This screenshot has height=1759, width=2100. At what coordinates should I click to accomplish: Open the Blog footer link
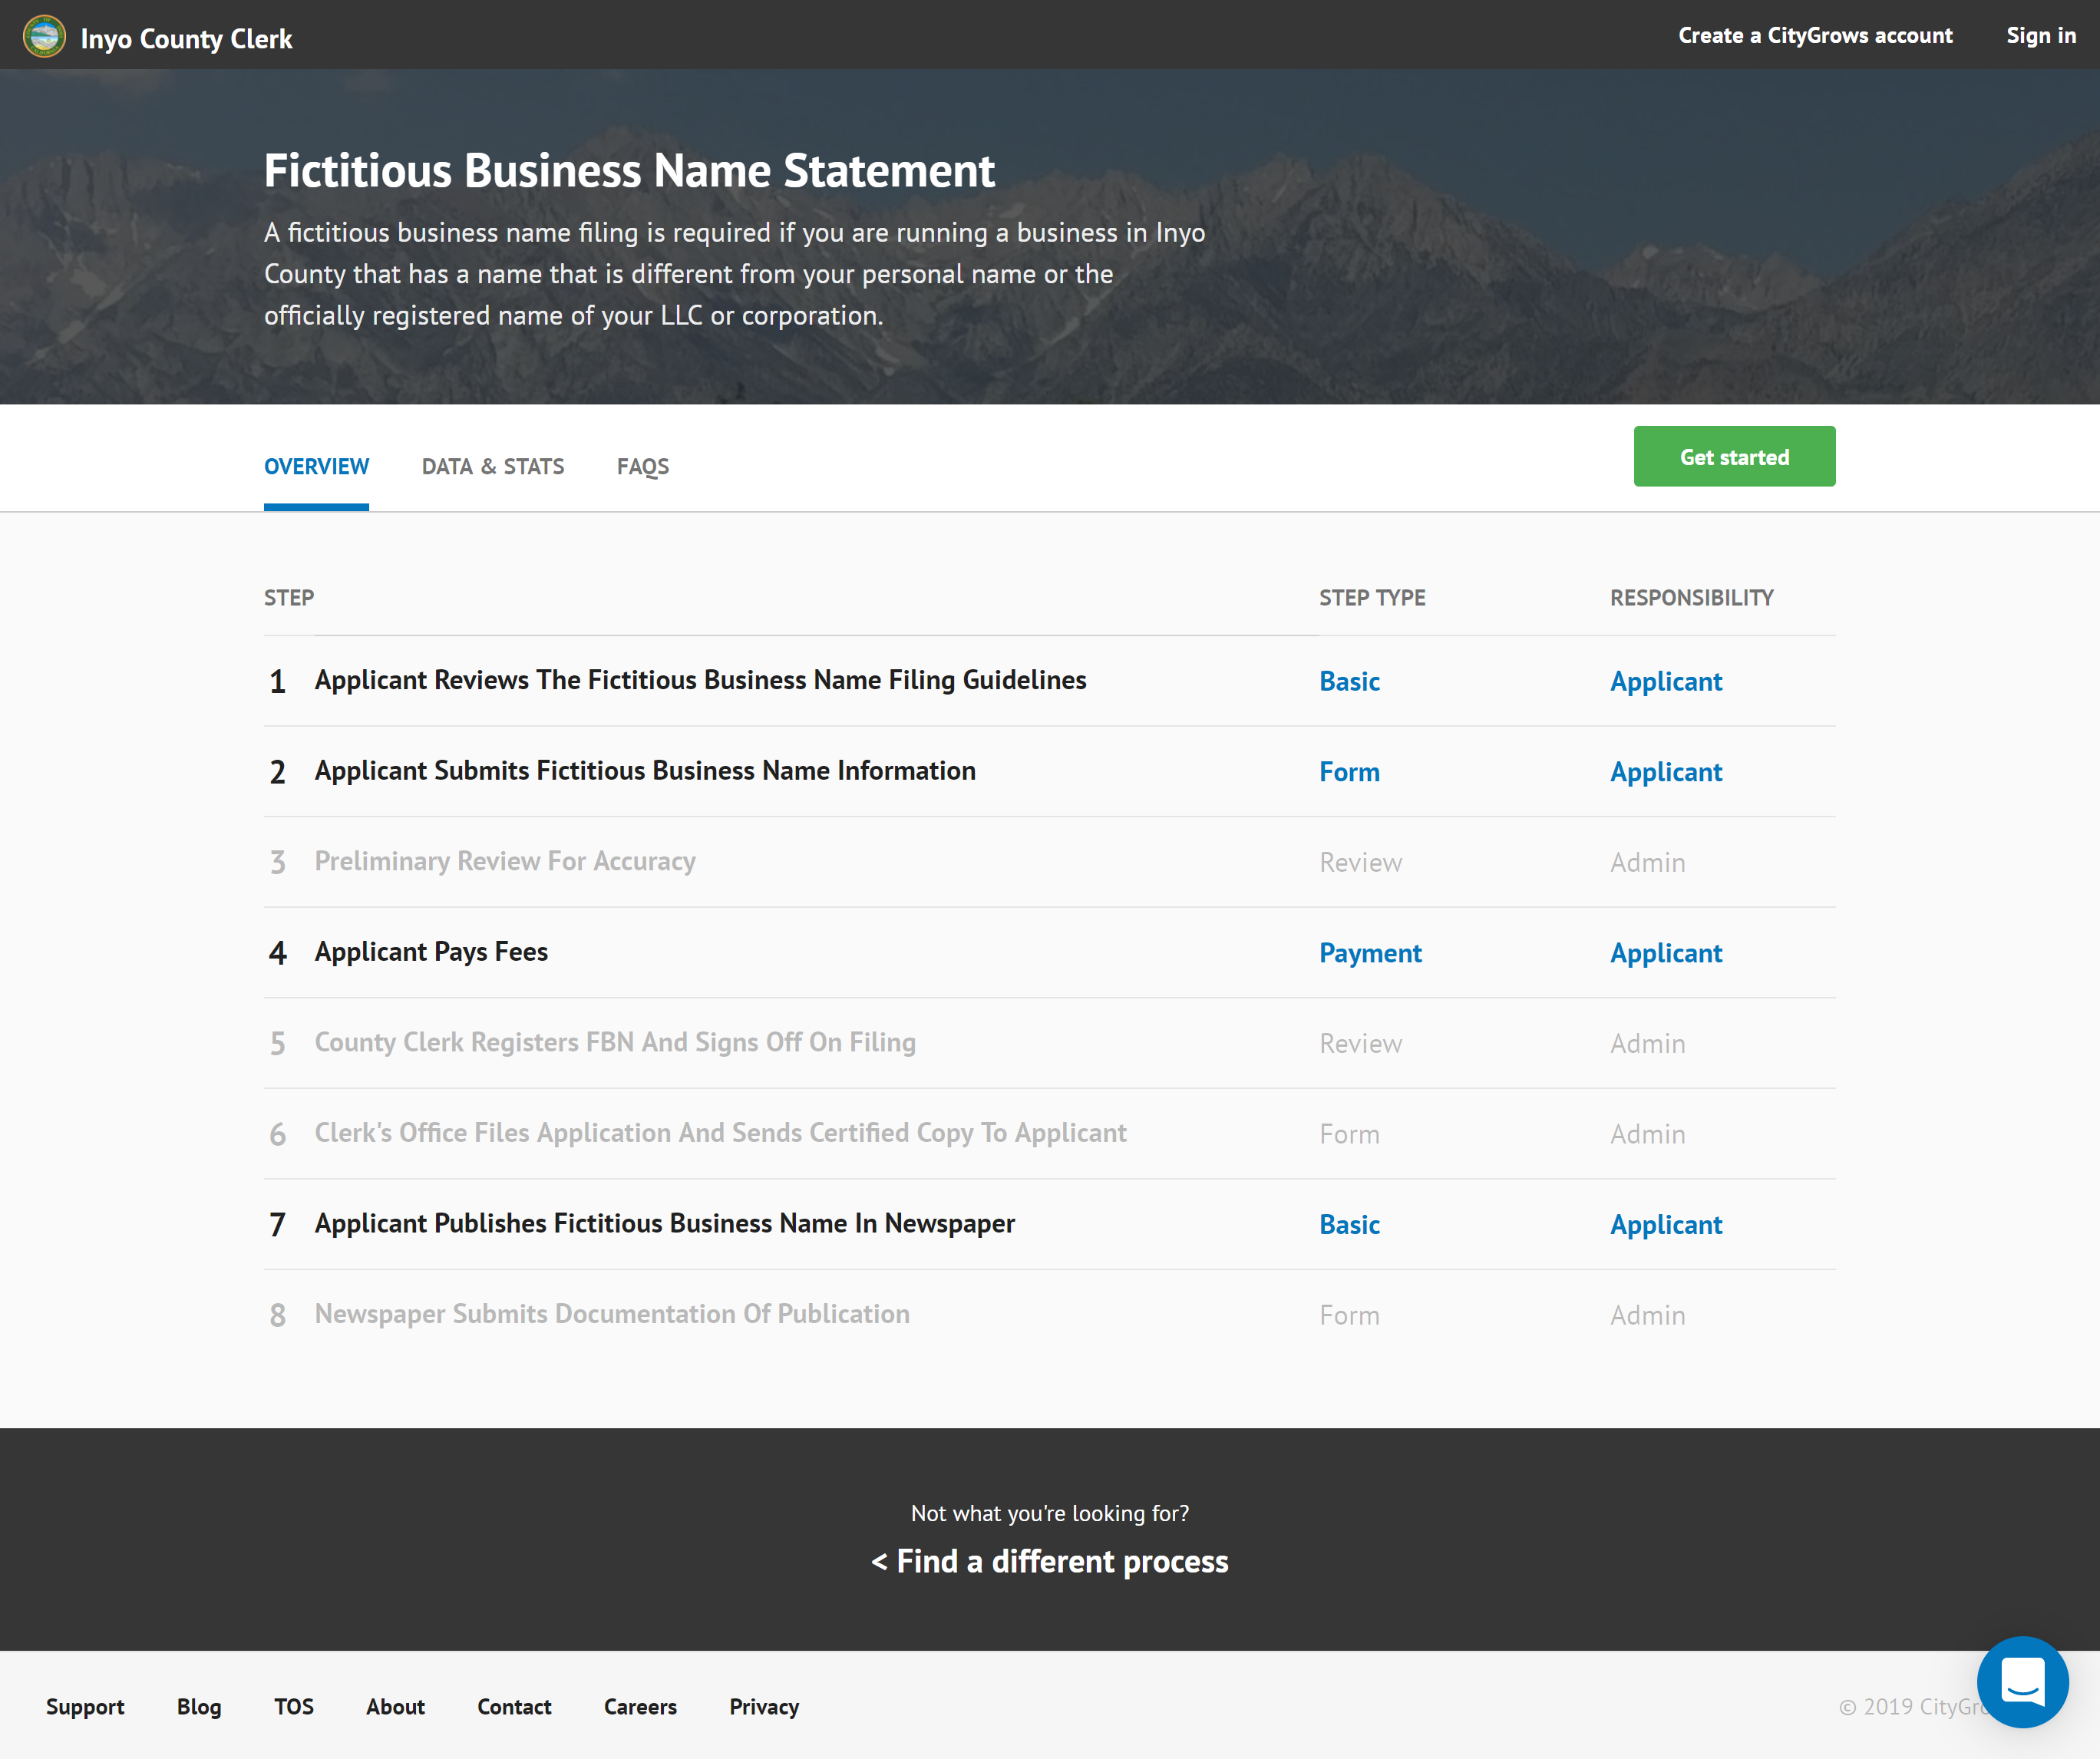(x=199, y=1707)
